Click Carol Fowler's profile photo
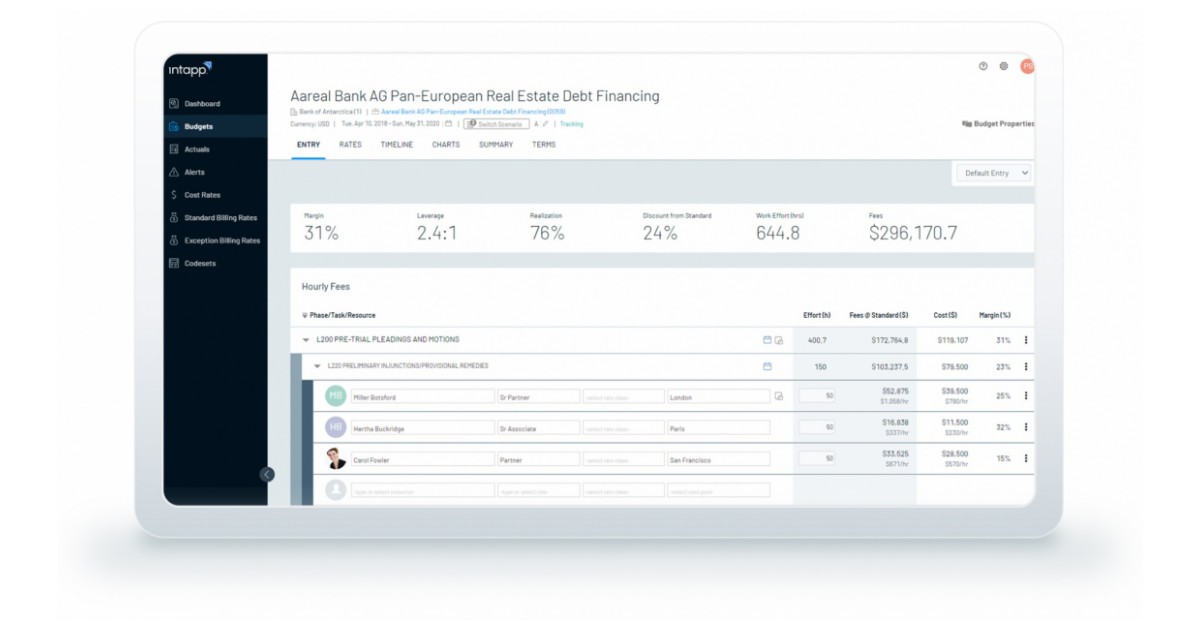Screen dimensions: 1200x630 tap(336, 459)
